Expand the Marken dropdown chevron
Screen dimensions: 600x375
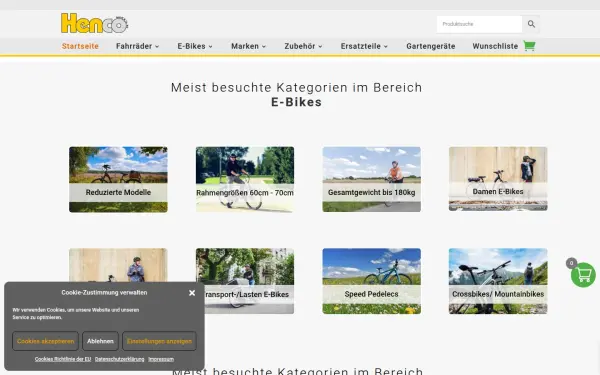point(264,47)
